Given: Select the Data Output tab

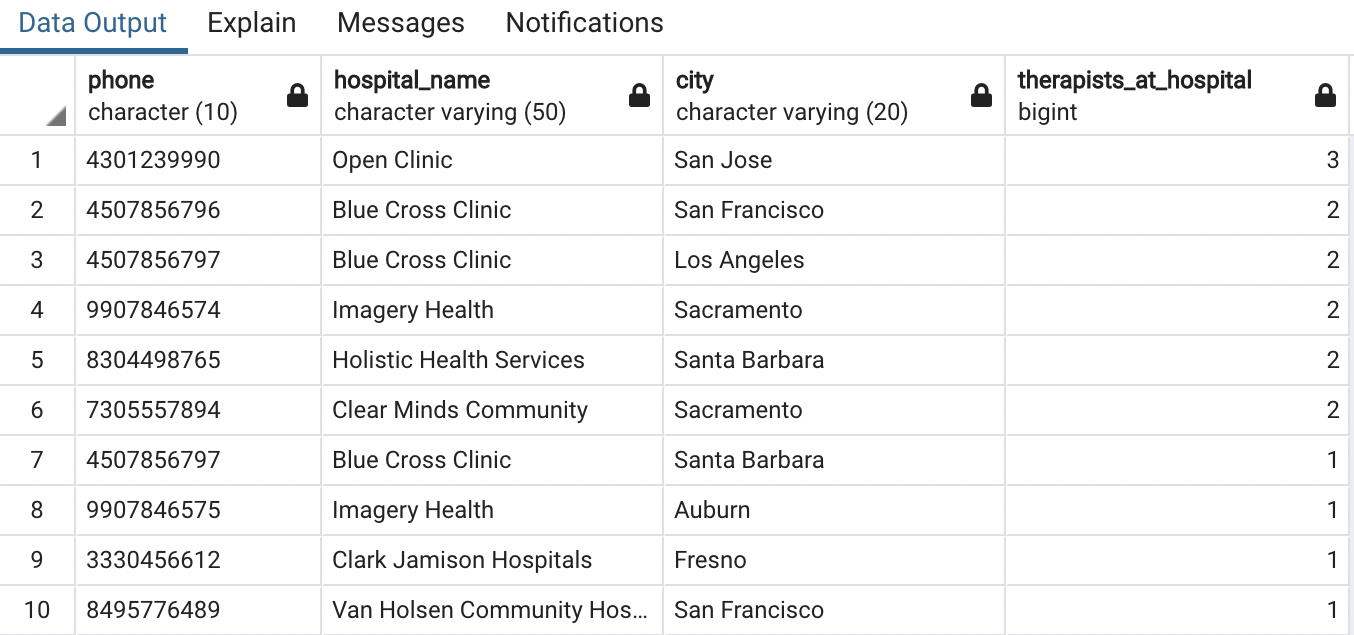Looking at the screenshot, I should pyautogui.click(x=93, y=23).
